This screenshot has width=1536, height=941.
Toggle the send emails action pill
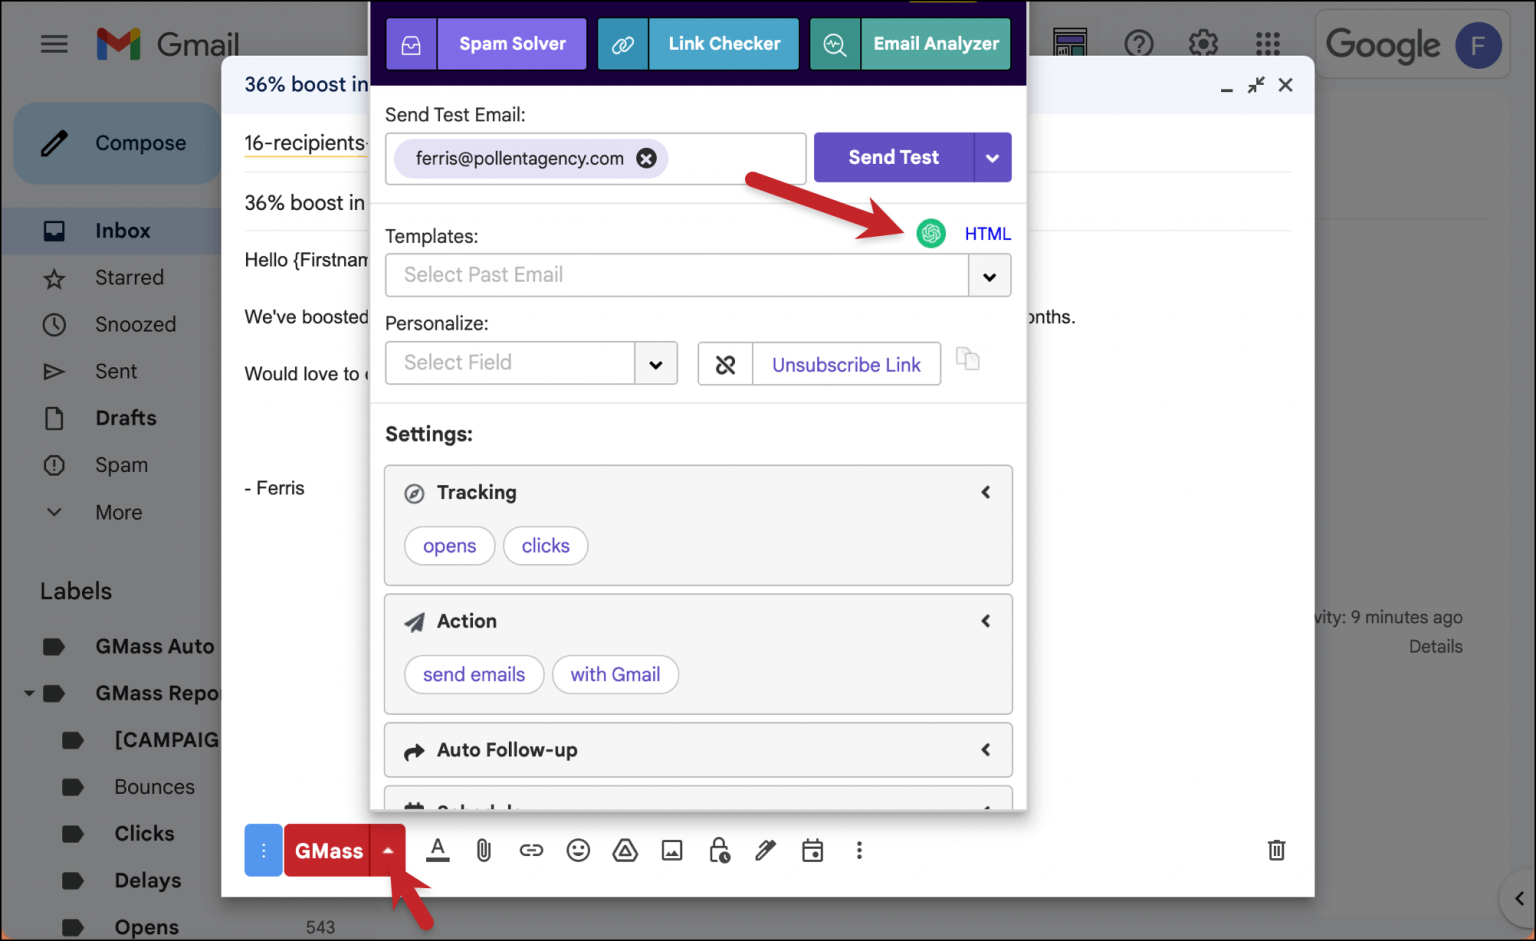tap(473, 674)
